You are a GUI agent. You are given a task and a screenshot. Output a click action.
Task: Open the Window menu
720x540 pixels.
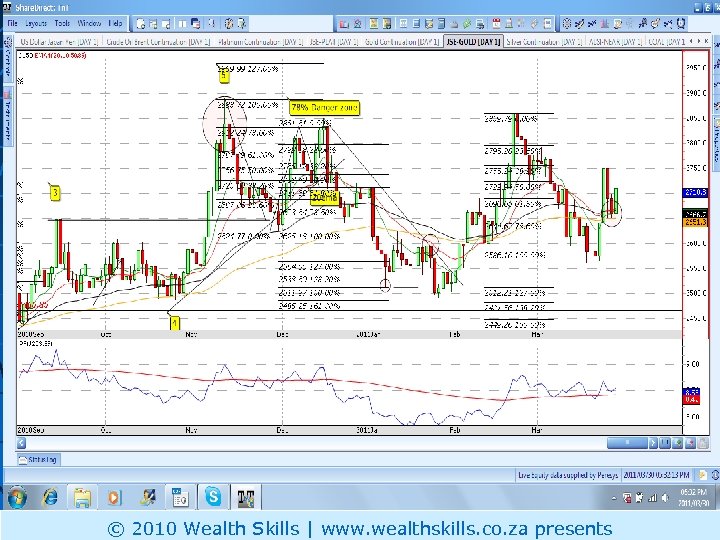click(89, 23)
